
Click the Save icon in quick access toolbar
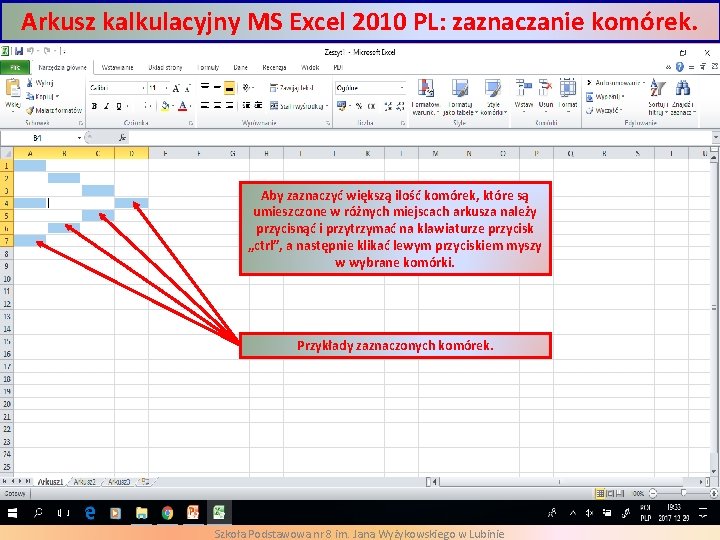[x=19, y=51]
